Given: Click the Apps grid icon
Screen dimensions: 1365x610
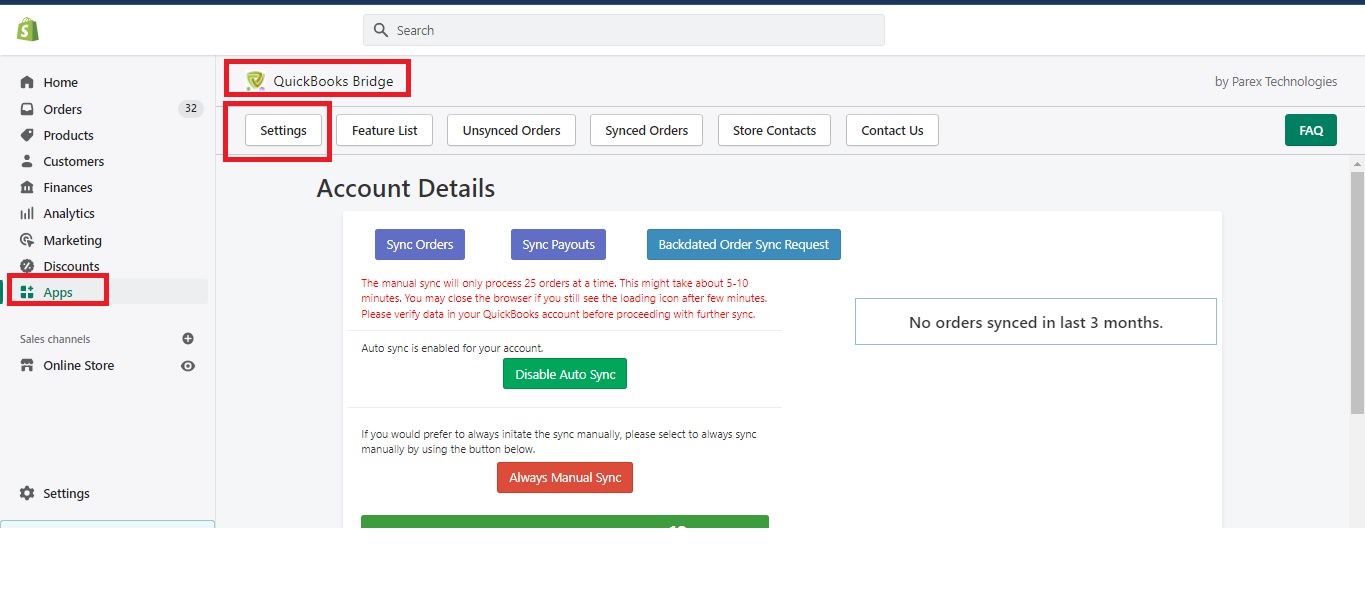Looking at the screenshot, I should pyautogui.click(x=27, y=292).
